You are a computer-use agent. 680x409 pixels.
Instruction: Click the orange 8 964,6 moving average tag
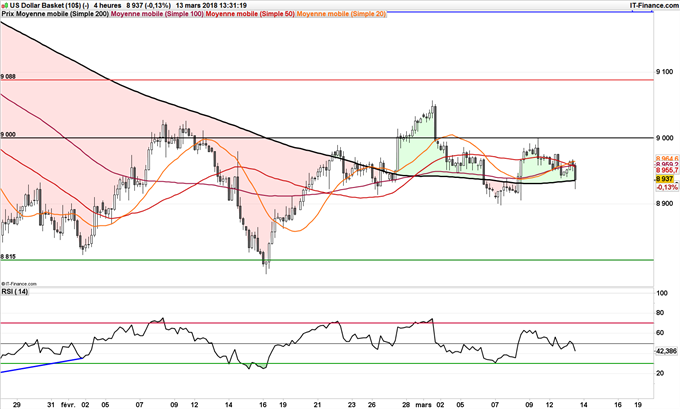pos(667,159)
